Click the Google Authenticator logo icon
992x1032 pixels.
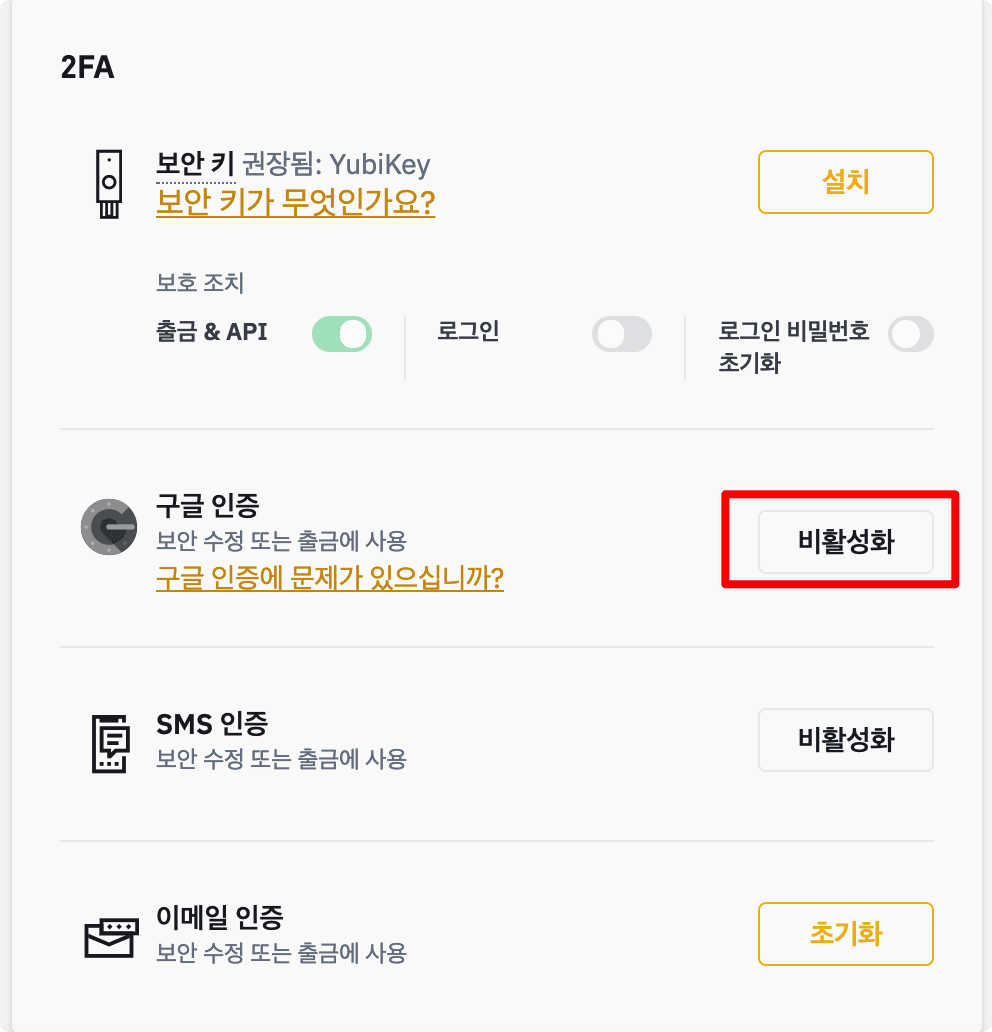109,527
